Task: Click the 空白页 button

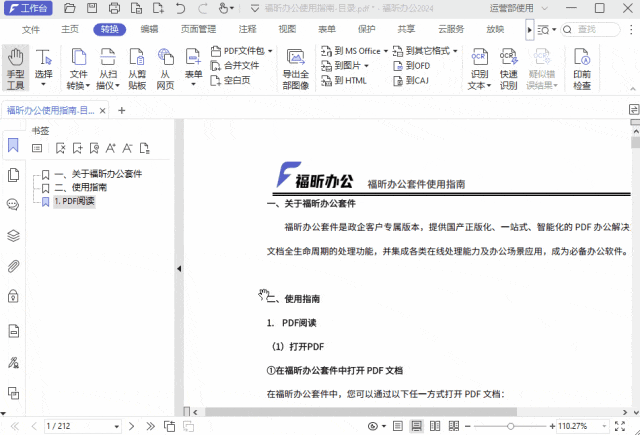Action: [231, 80]
